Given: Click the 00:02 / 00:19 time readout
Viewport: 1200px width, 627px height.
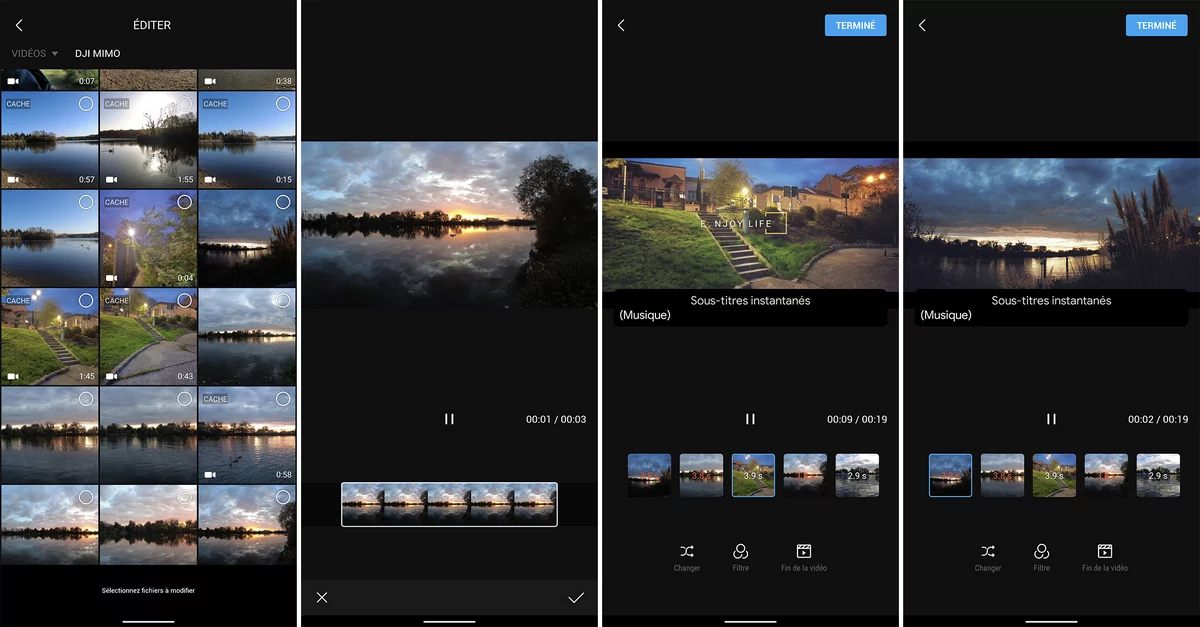Looking at the screenshot, I should [x=1158, y=420].
